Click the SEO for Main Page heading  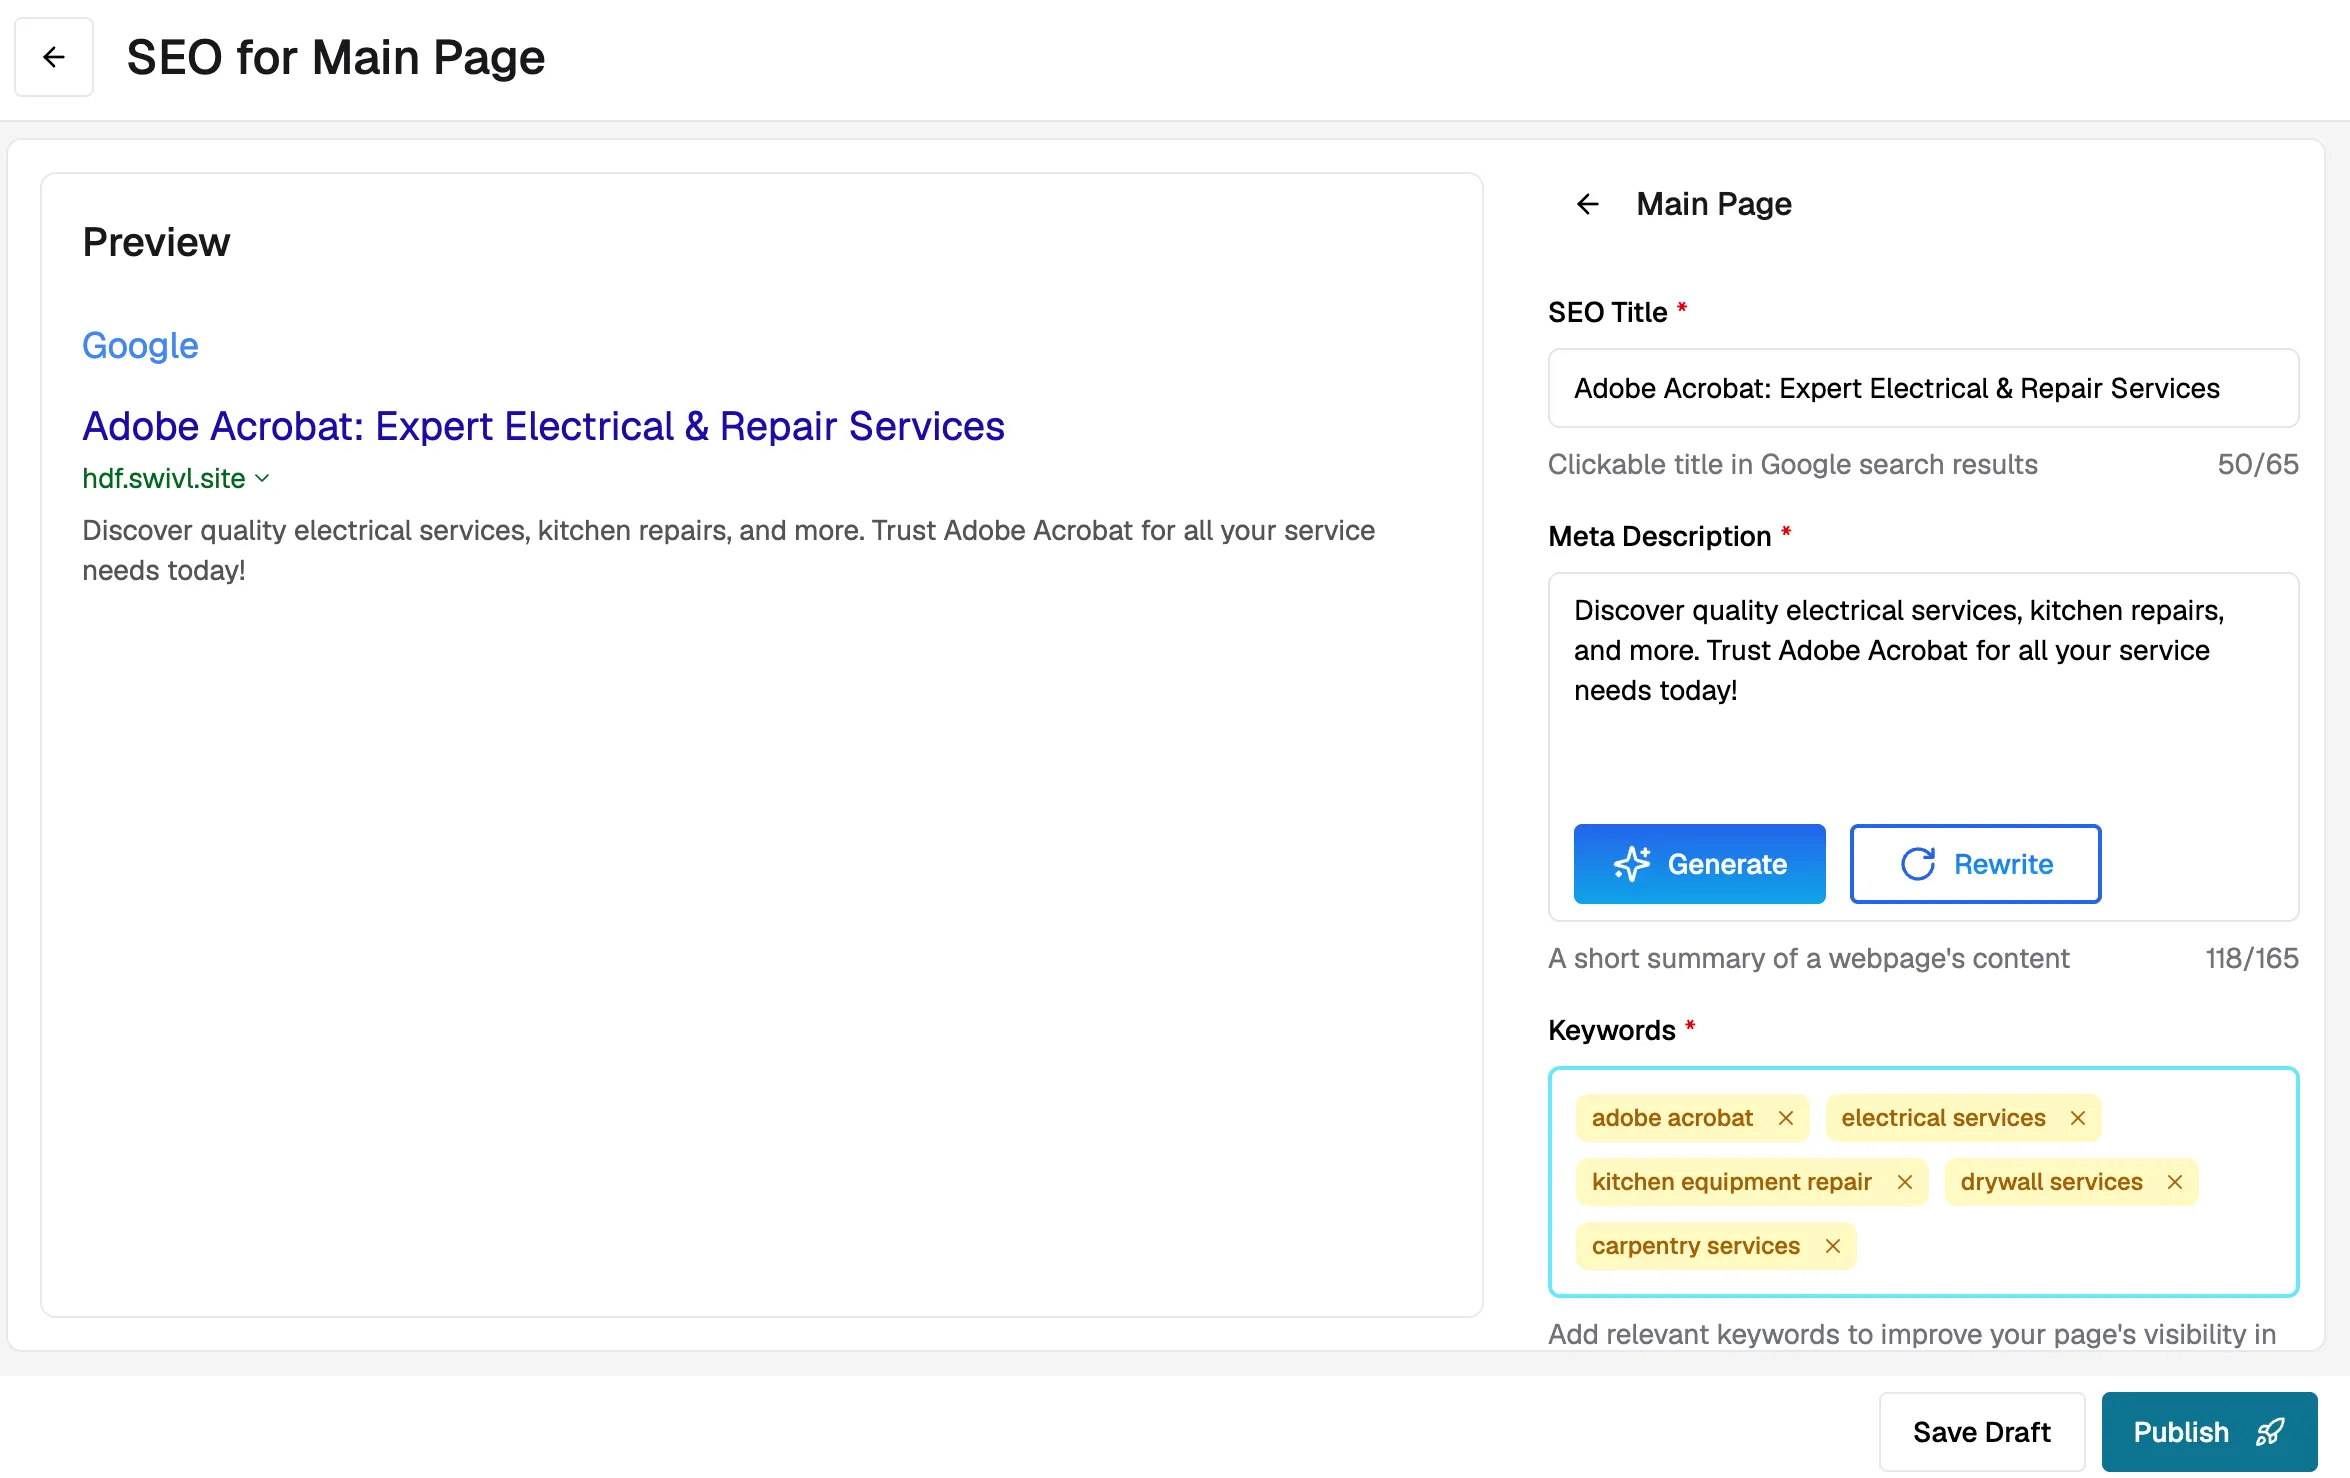pos(336,57)
